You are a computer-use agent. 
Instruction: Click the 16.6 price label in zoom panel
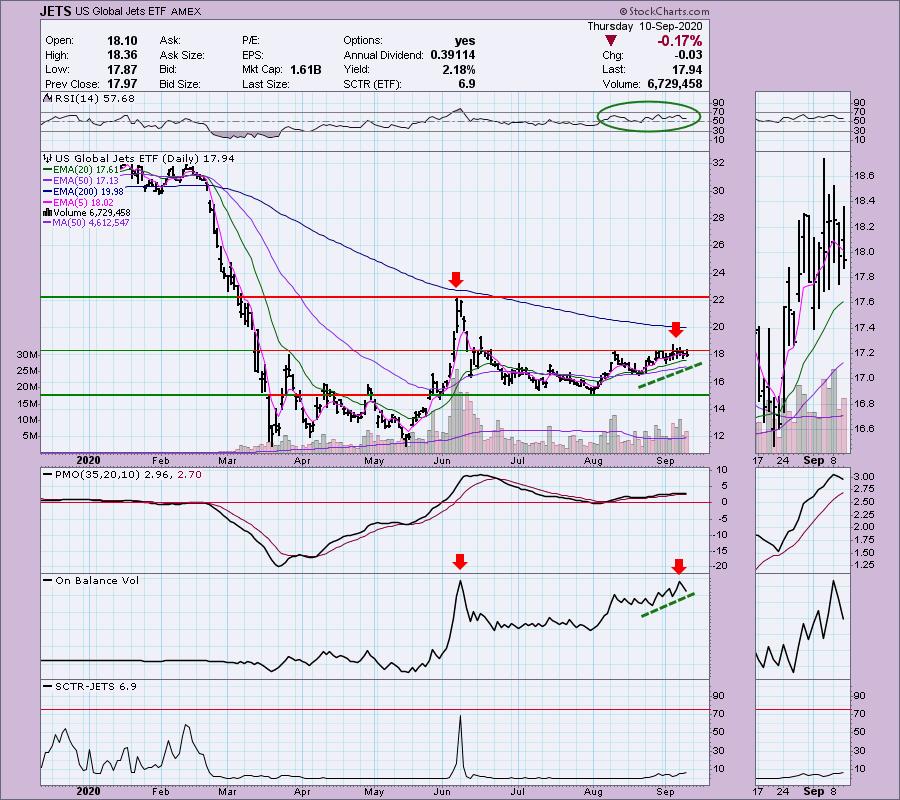coord(864,429)
